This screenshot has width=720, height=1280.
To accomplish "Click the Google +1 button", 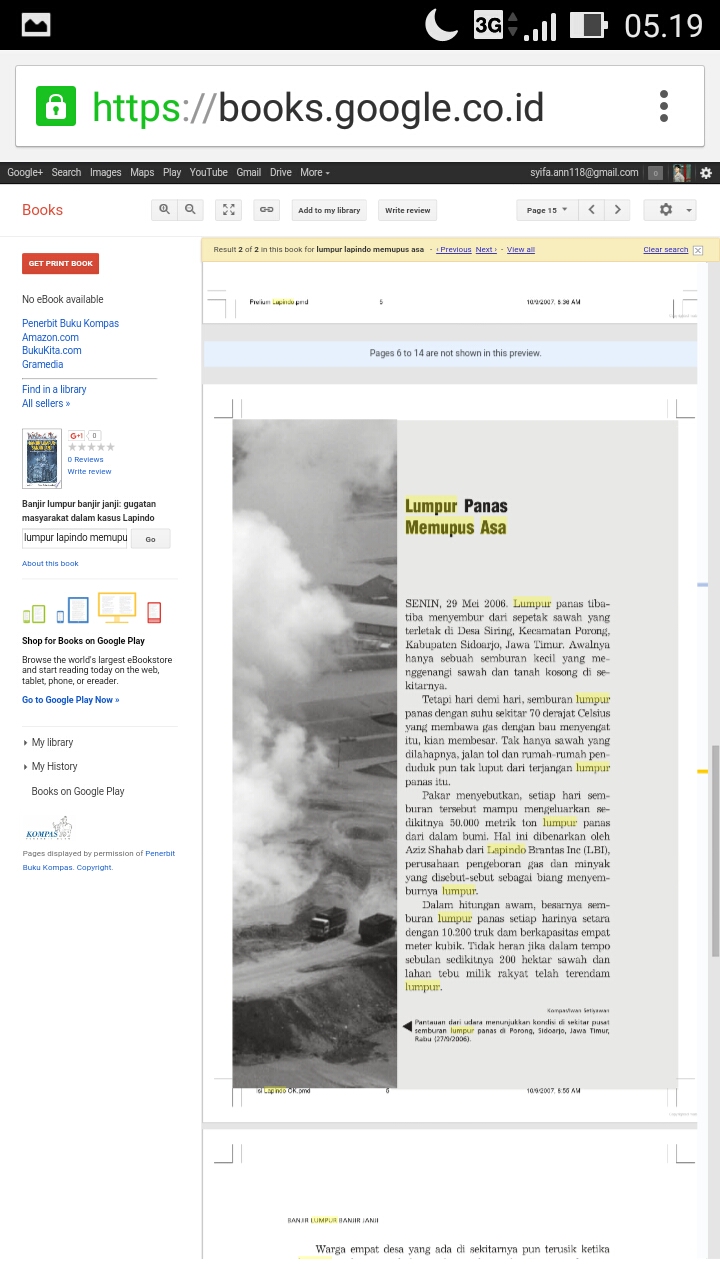I will pos(76,436).
